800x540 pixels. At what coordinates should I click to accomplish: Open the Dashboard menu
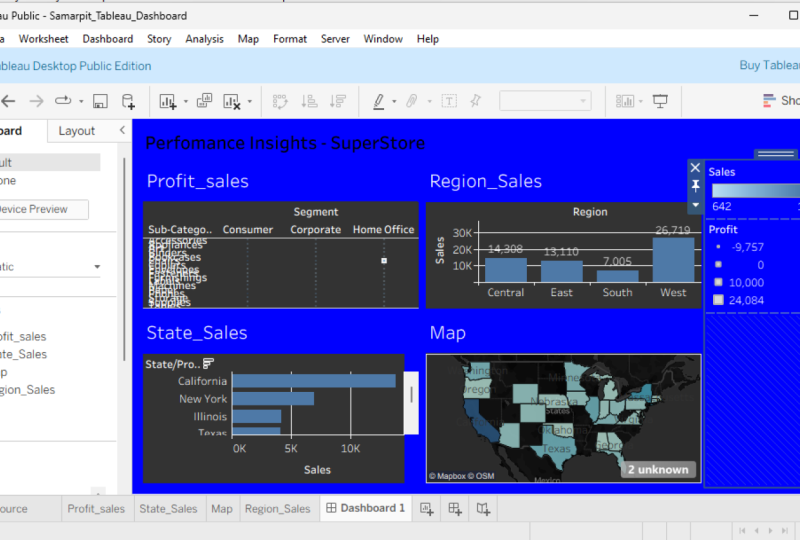[x=108, y=39]
